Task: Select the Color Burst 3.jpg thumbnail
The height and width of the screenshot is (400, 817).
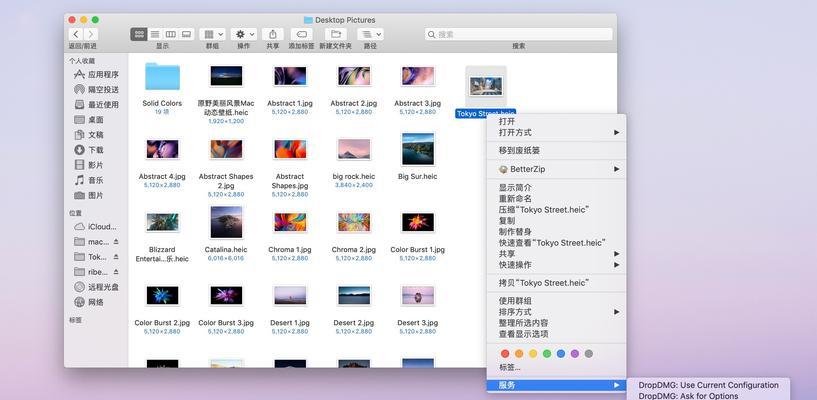Action: pos(226,295)
